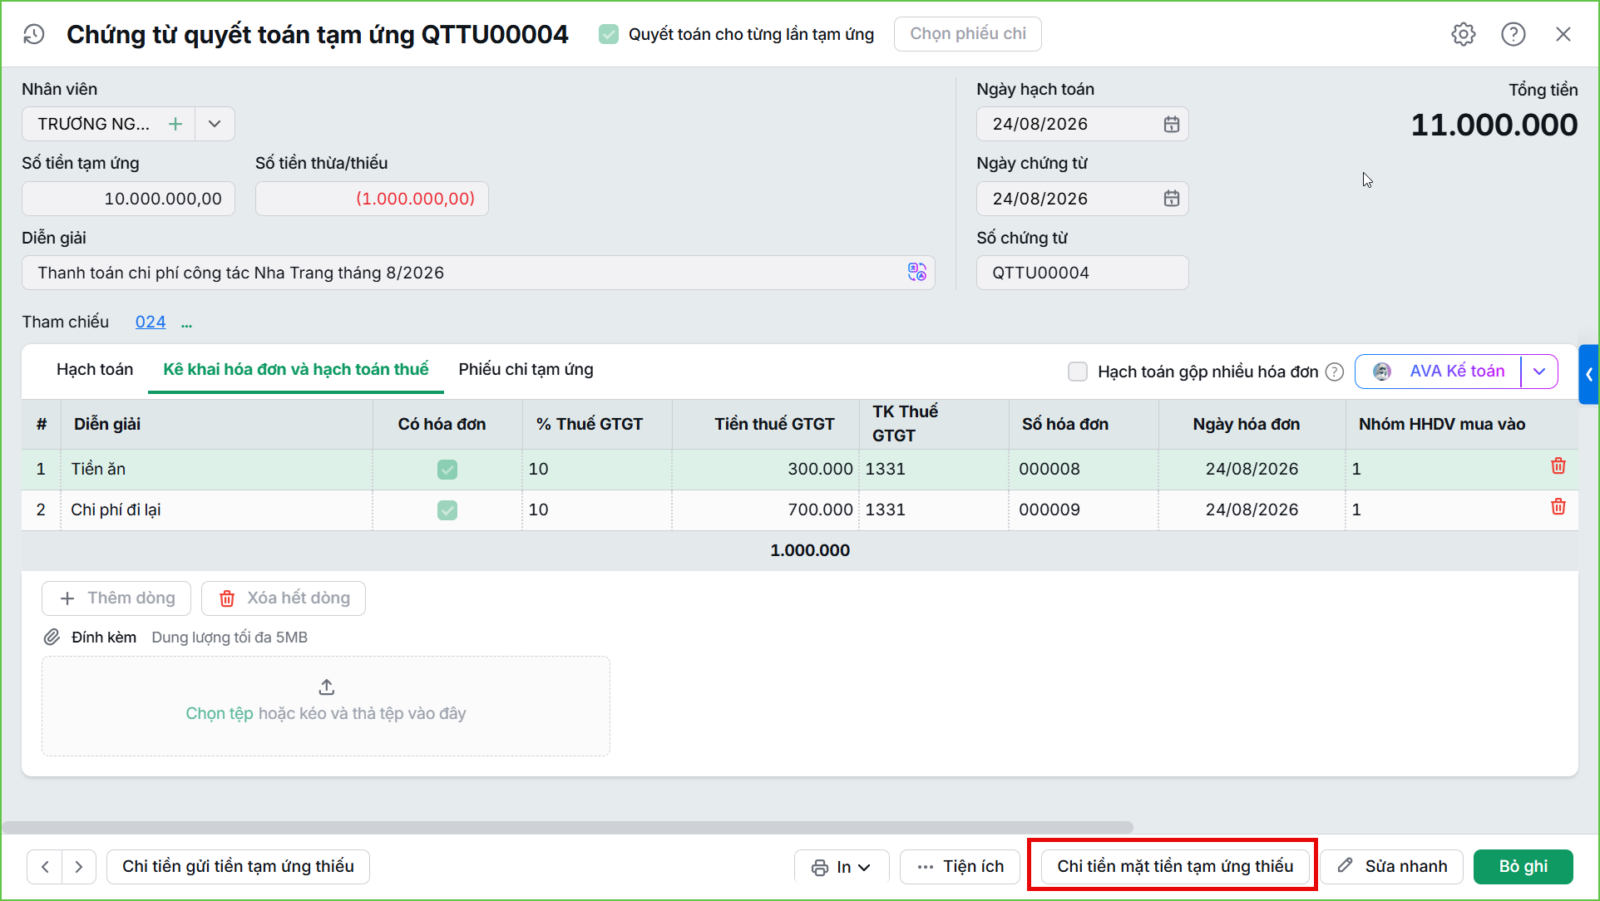
Task: Click the Chi phí đi lại description cell
Action: (x=217, y=510)
